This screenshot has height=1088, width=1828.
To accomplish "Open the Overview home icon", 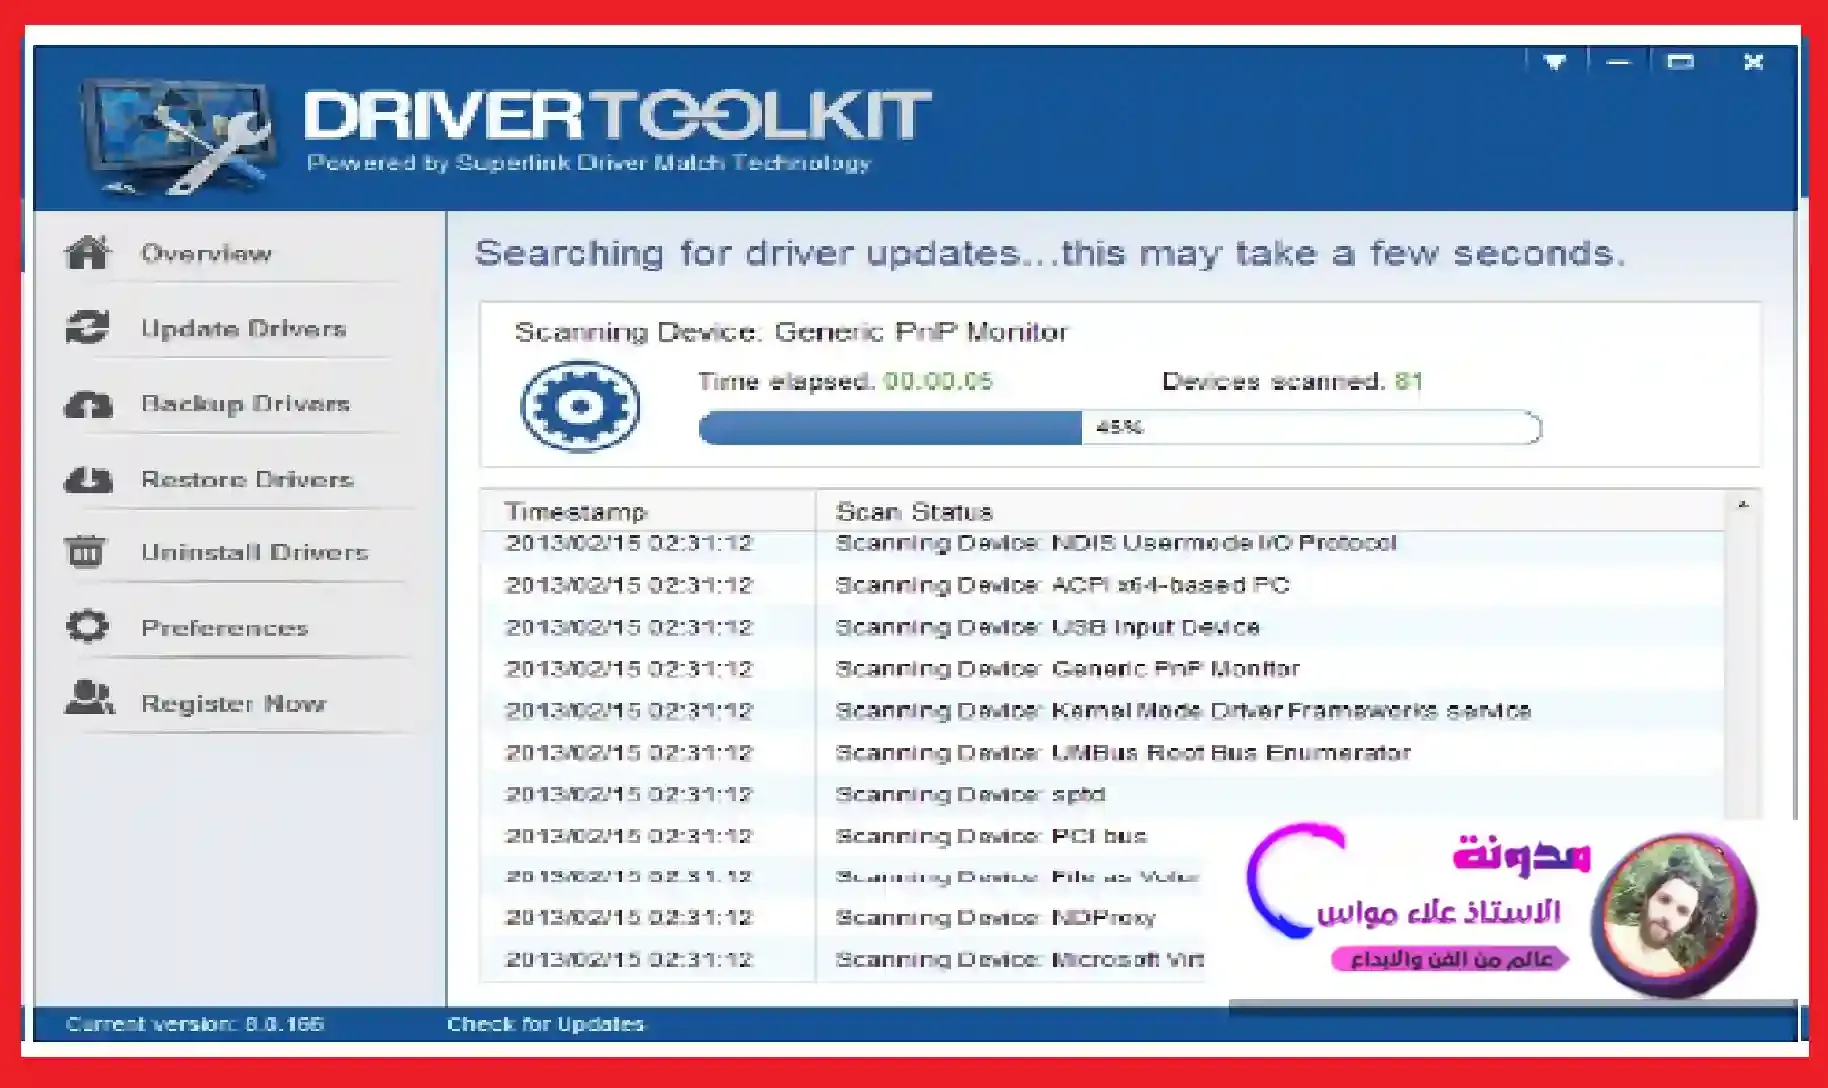I will coord(87,252).
